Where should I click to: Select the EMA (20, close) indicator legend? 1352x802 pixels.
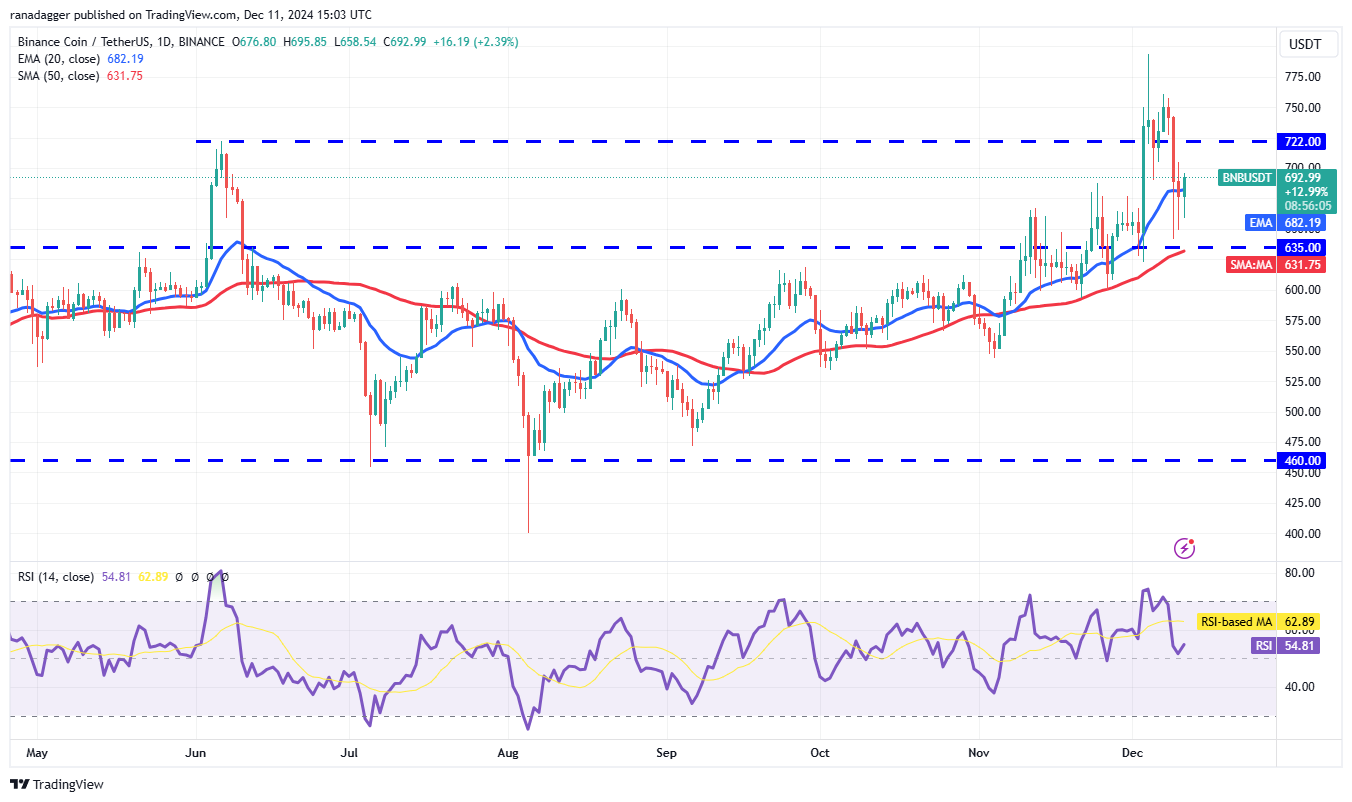click(x=59, y=59)
